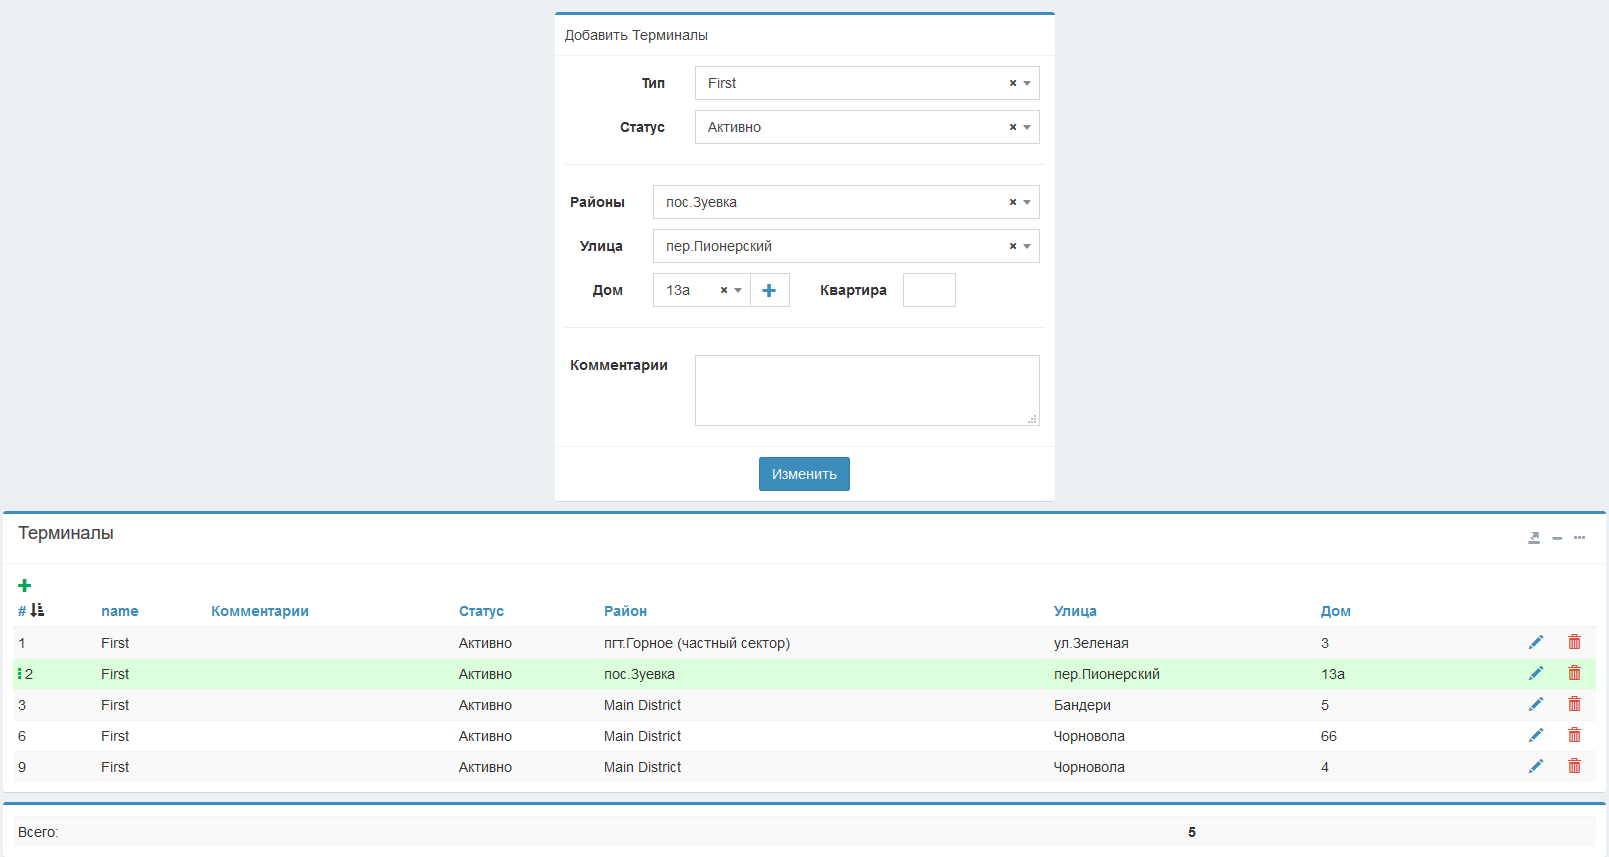
Task: Click the blue plus next to Дом field
Action: click(x=769, y=290)
